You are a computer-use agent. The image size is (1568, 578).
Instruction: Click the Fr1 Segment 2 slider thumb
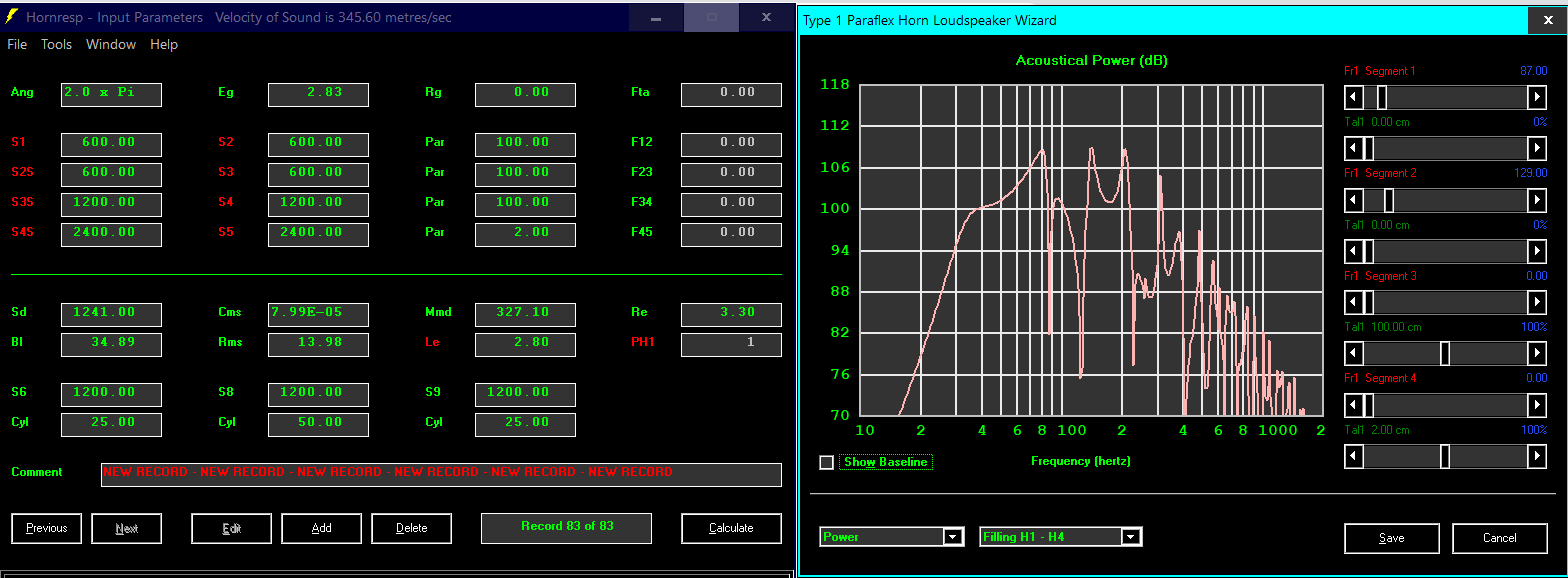point(1389,200)
